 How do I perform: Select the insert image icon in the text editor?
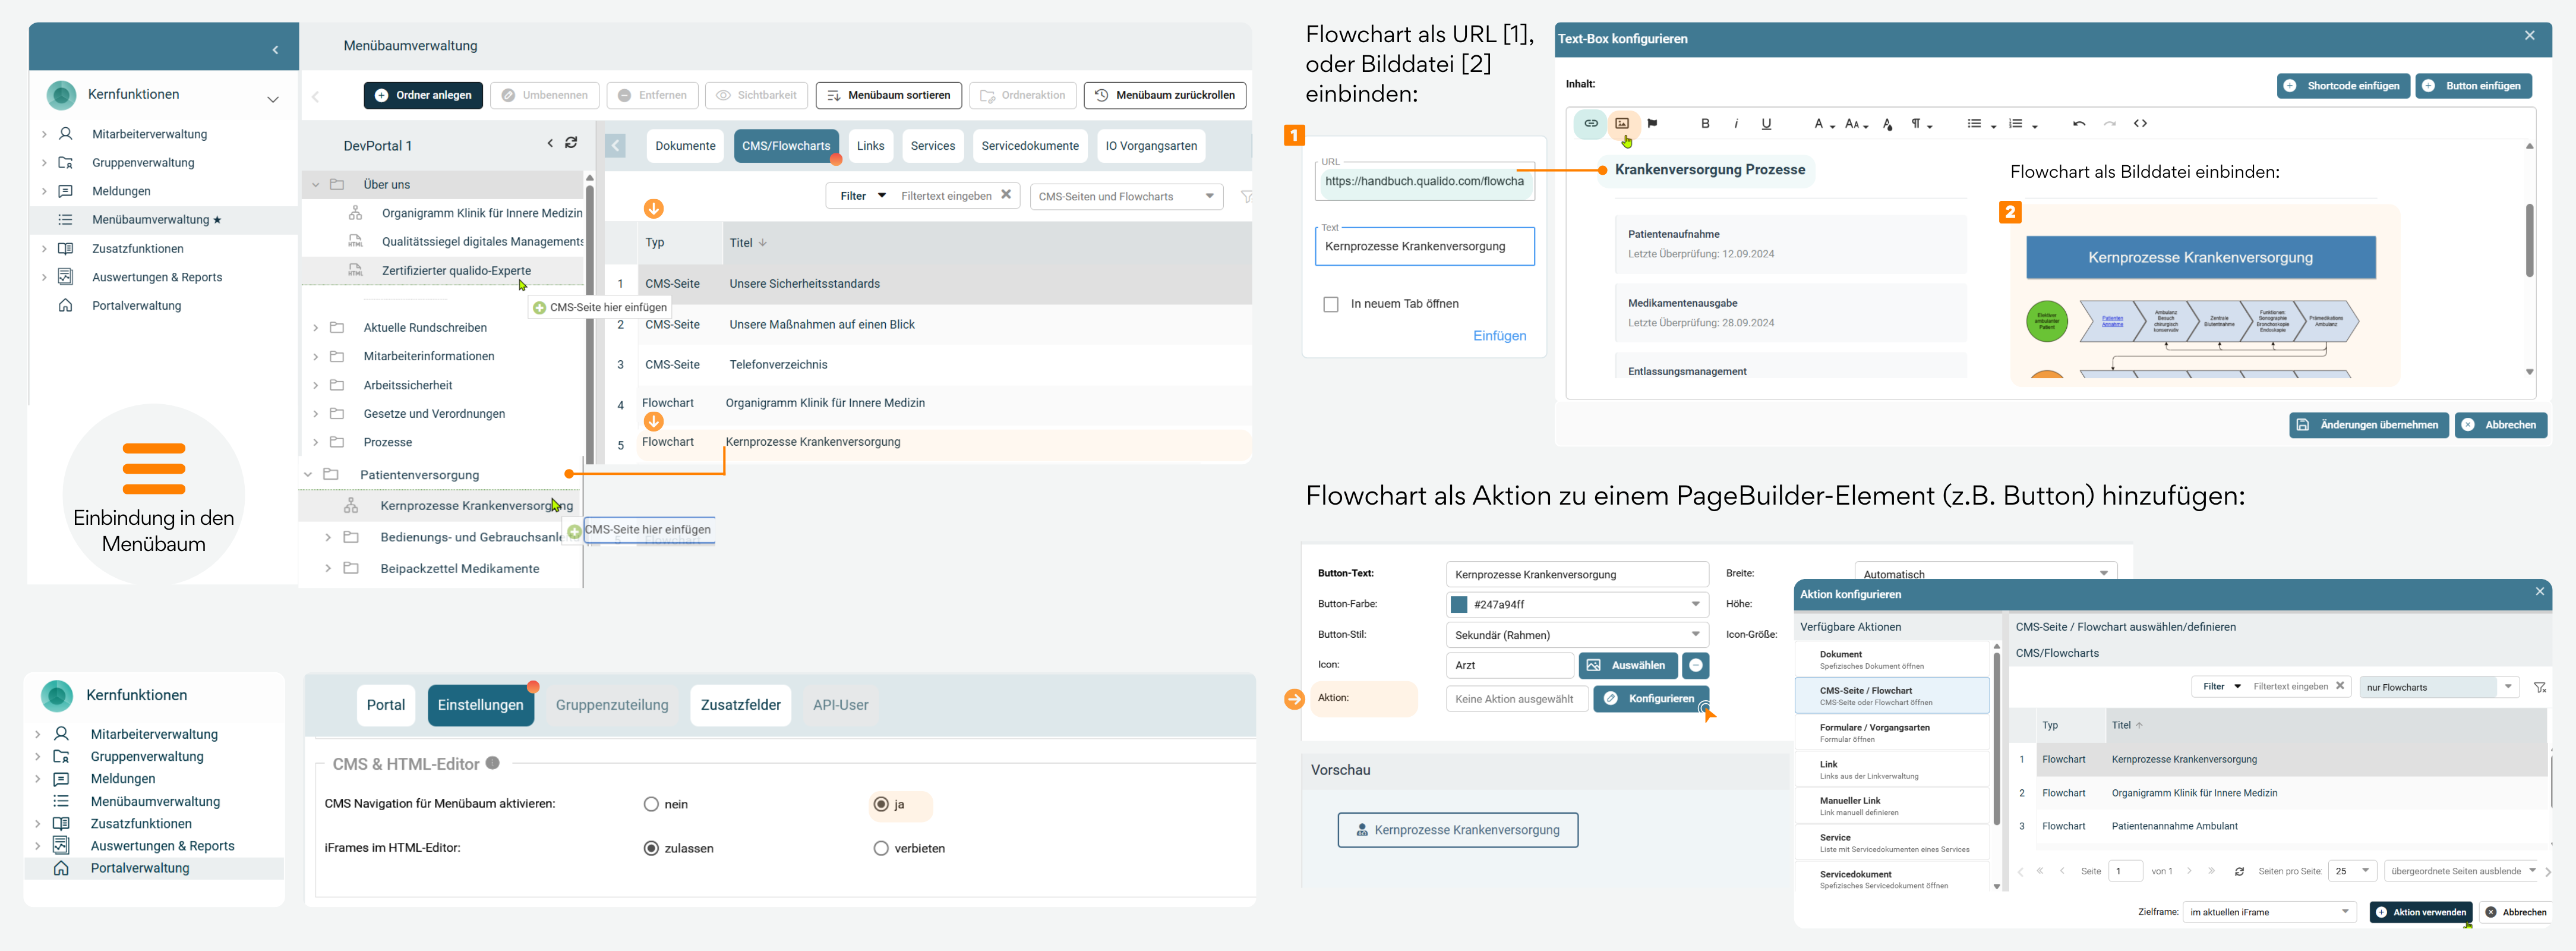click(1622, 123)
